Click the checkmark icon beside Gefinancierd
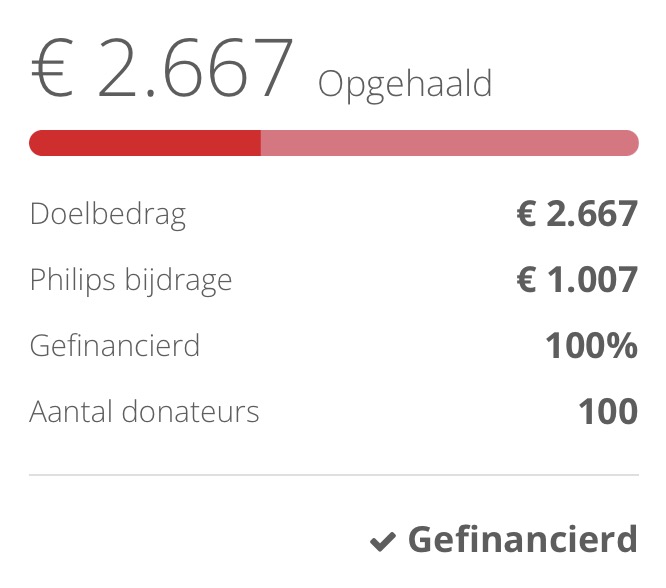 (x=383, y=543)
